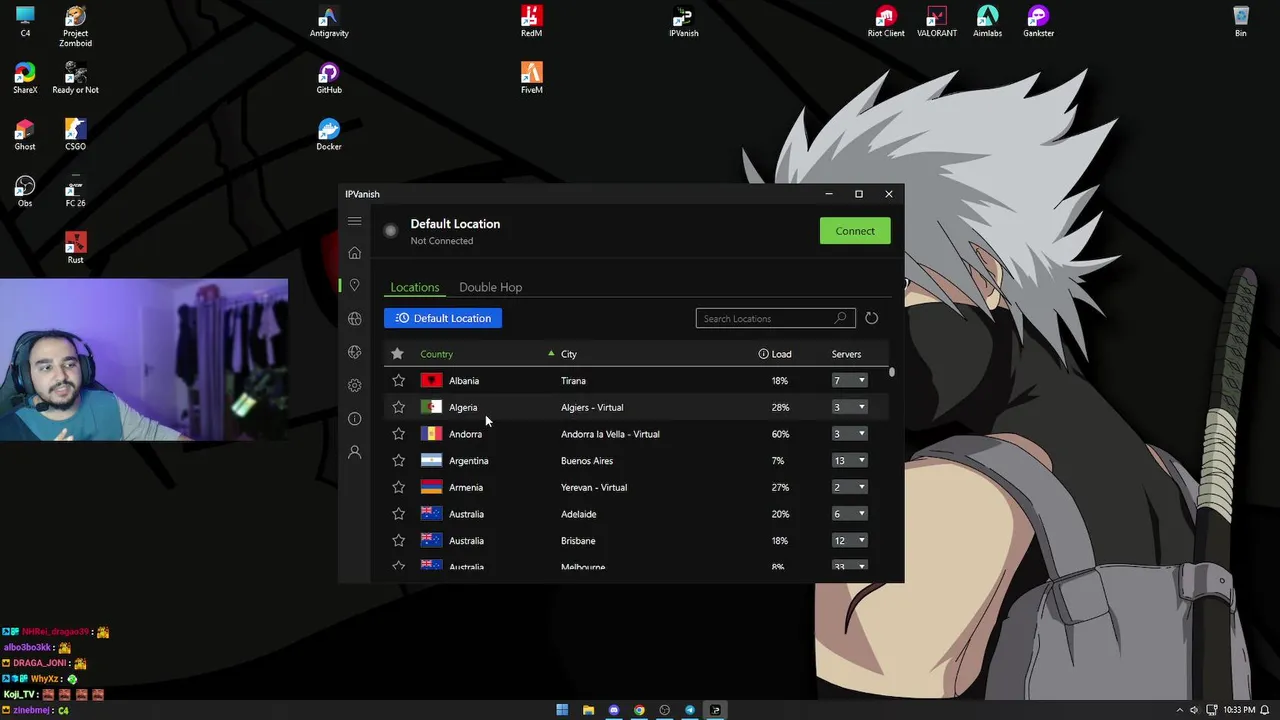Favorite the Australia Brisbane location

[x=398, y=540]
